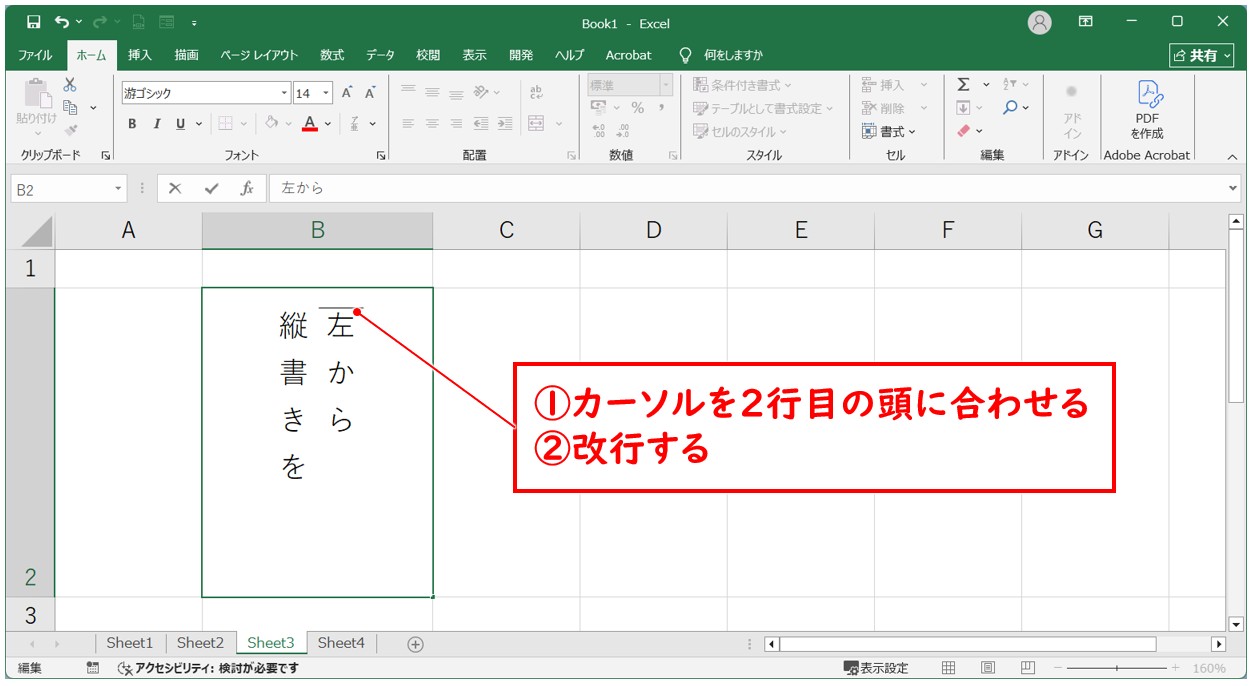Click the PDFを作成 Acrobat icon
Viewport: 1255px width, 686px height.
[1147, 110]
